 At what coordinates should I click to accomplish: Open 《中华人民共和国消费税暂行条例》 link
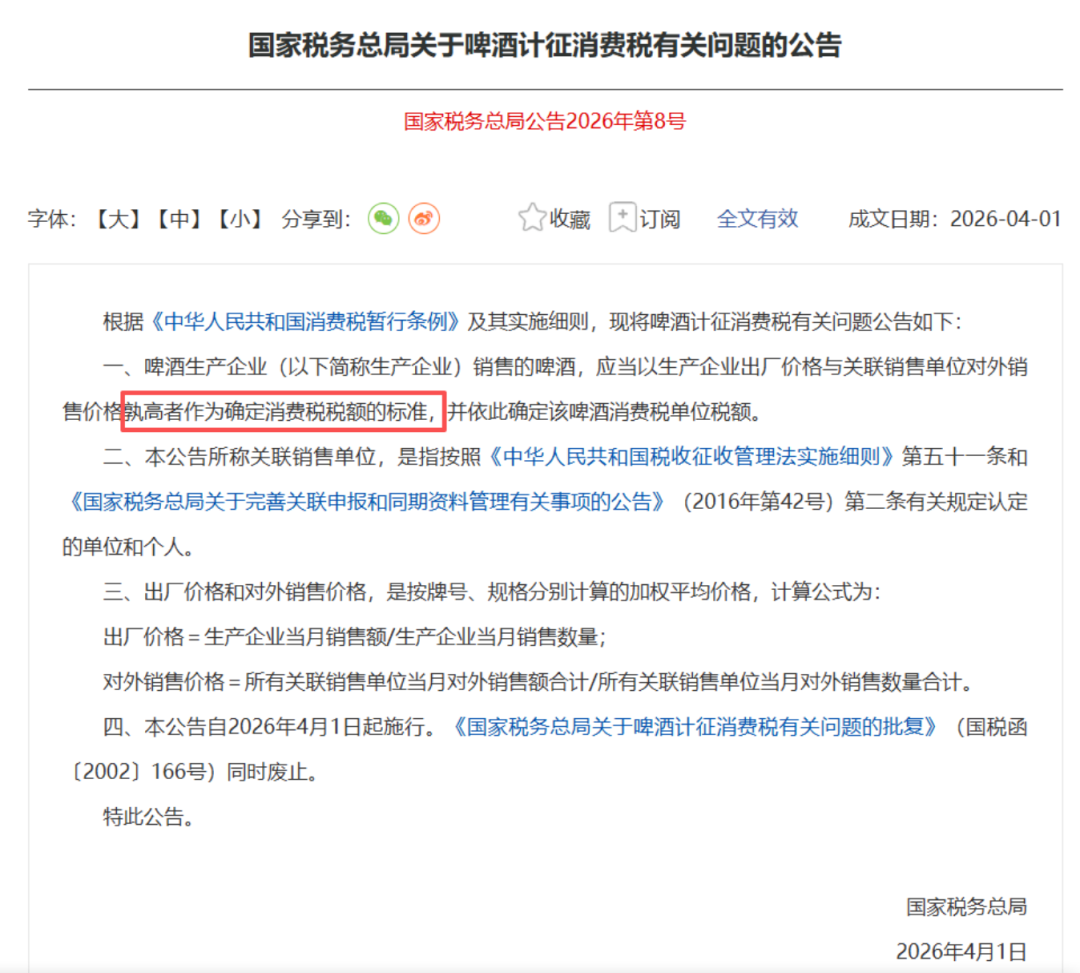305,322
